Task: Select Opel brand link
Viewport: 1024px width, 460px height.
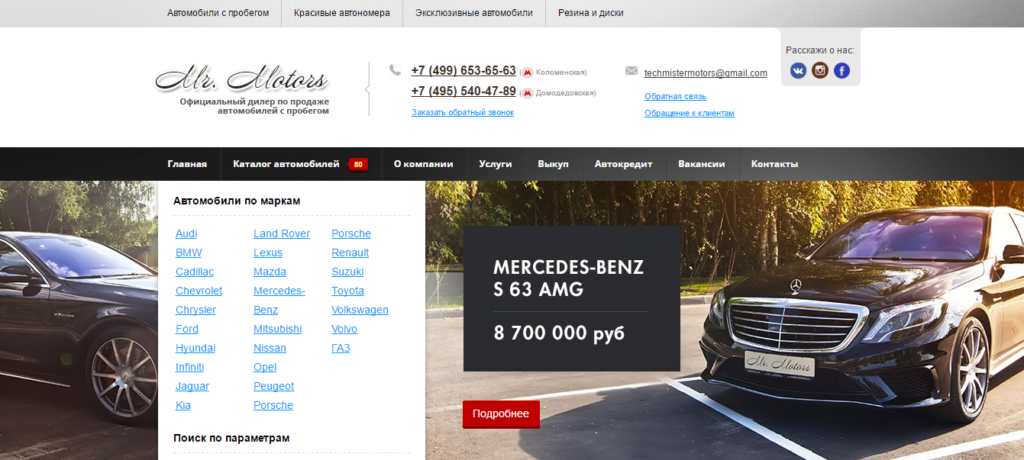Action: pos(265,367)
